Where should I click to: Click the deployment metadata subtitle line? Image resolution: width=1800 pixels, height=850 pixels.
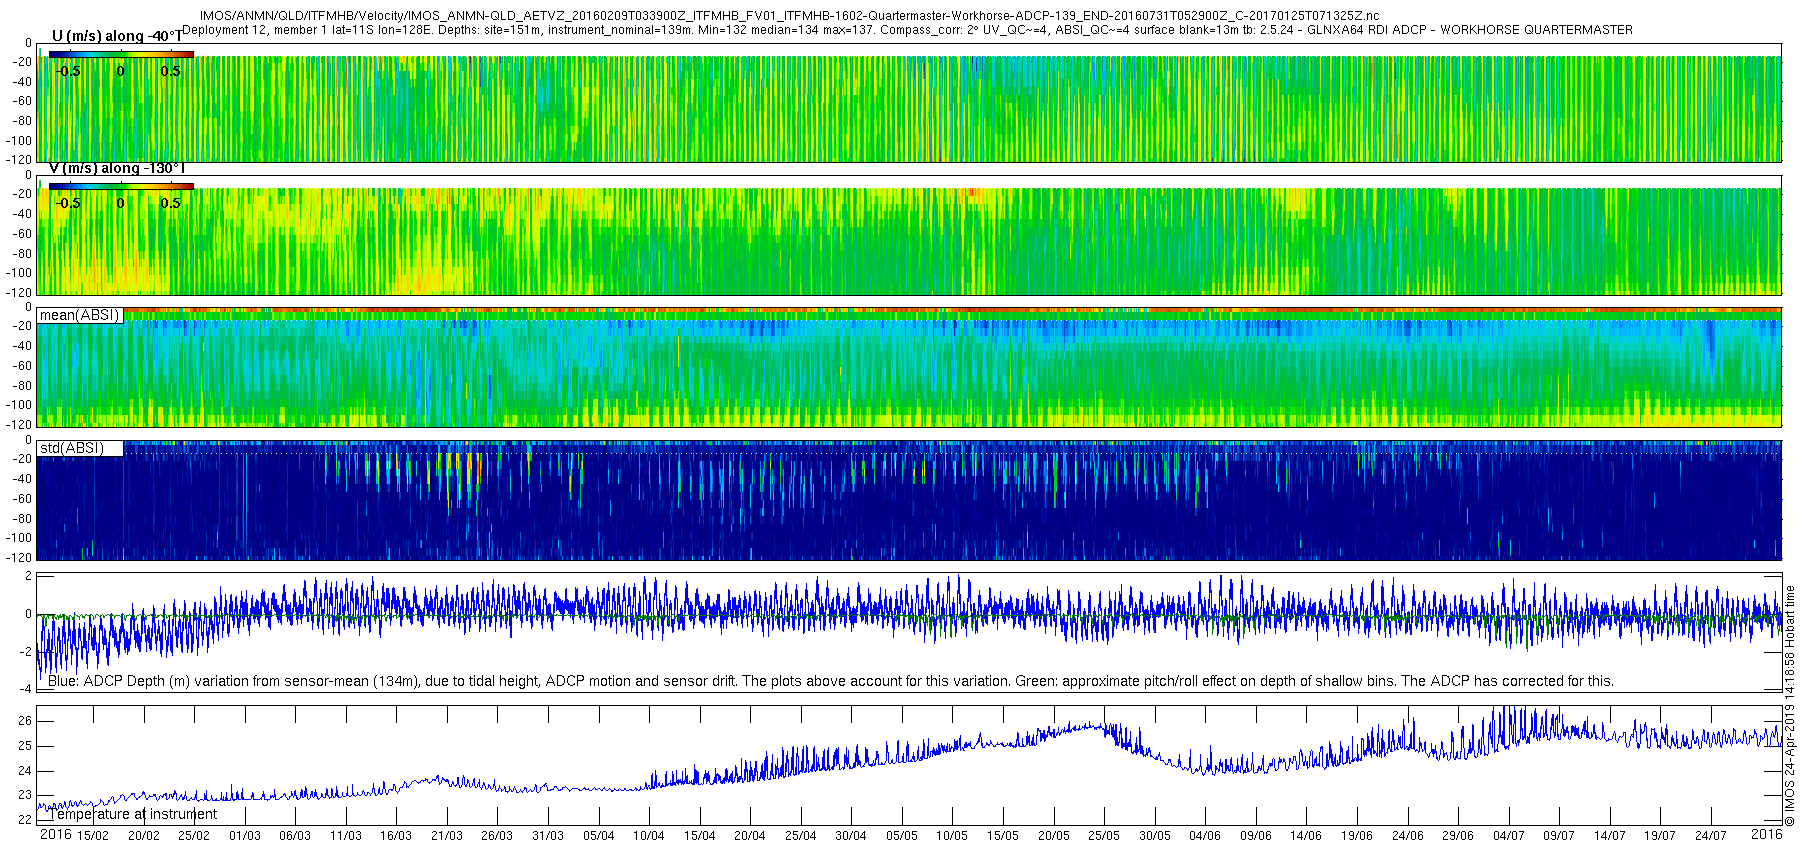pyautogui.click(x=907, y=30)
